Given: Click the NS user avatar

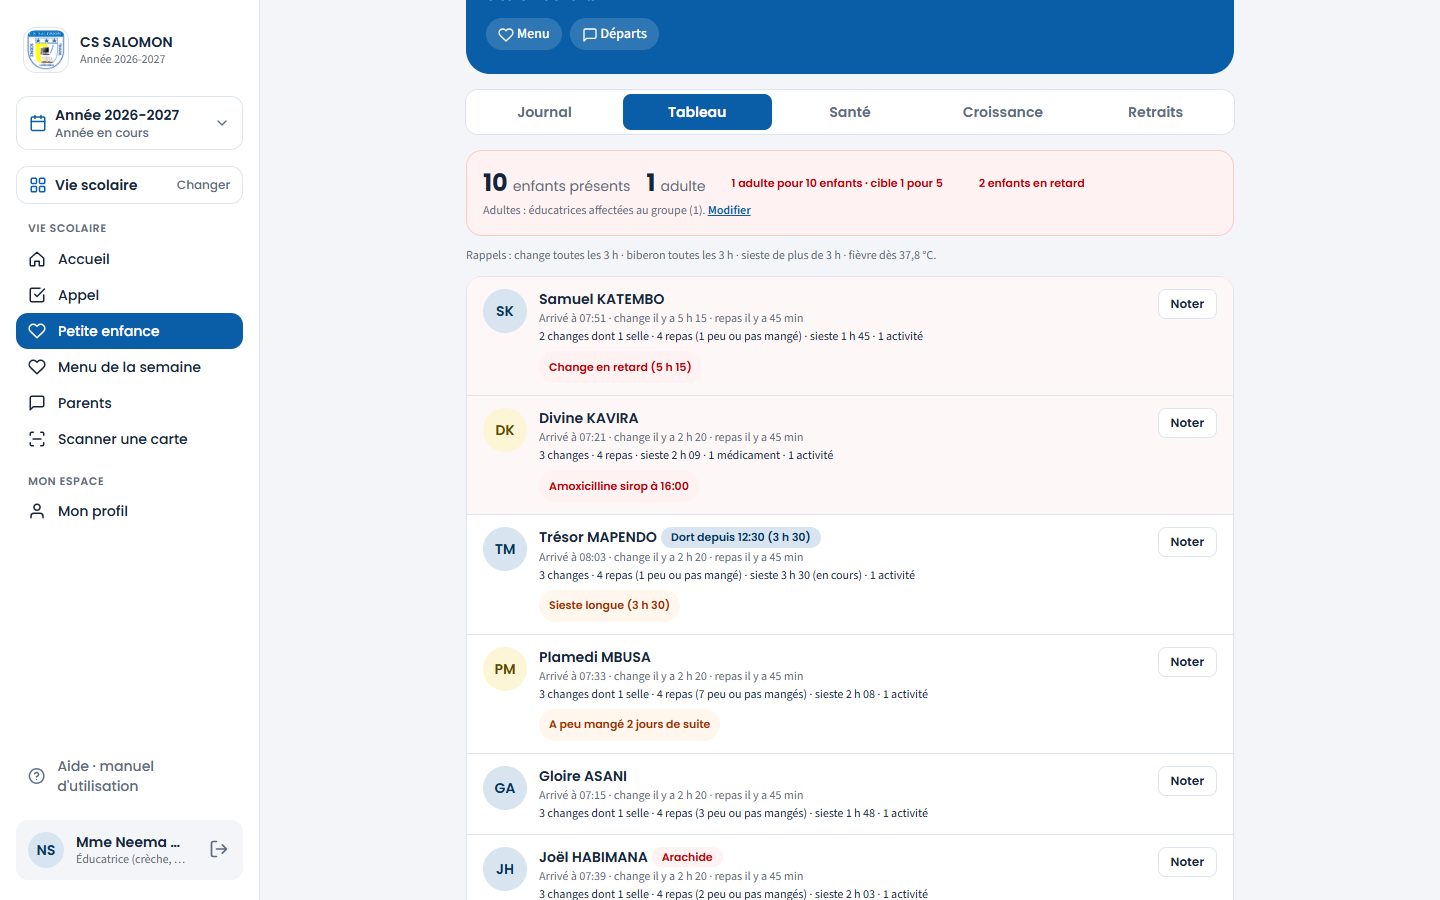Looking at the screenshot, I should pyautogui.click(x=46, y=850).
